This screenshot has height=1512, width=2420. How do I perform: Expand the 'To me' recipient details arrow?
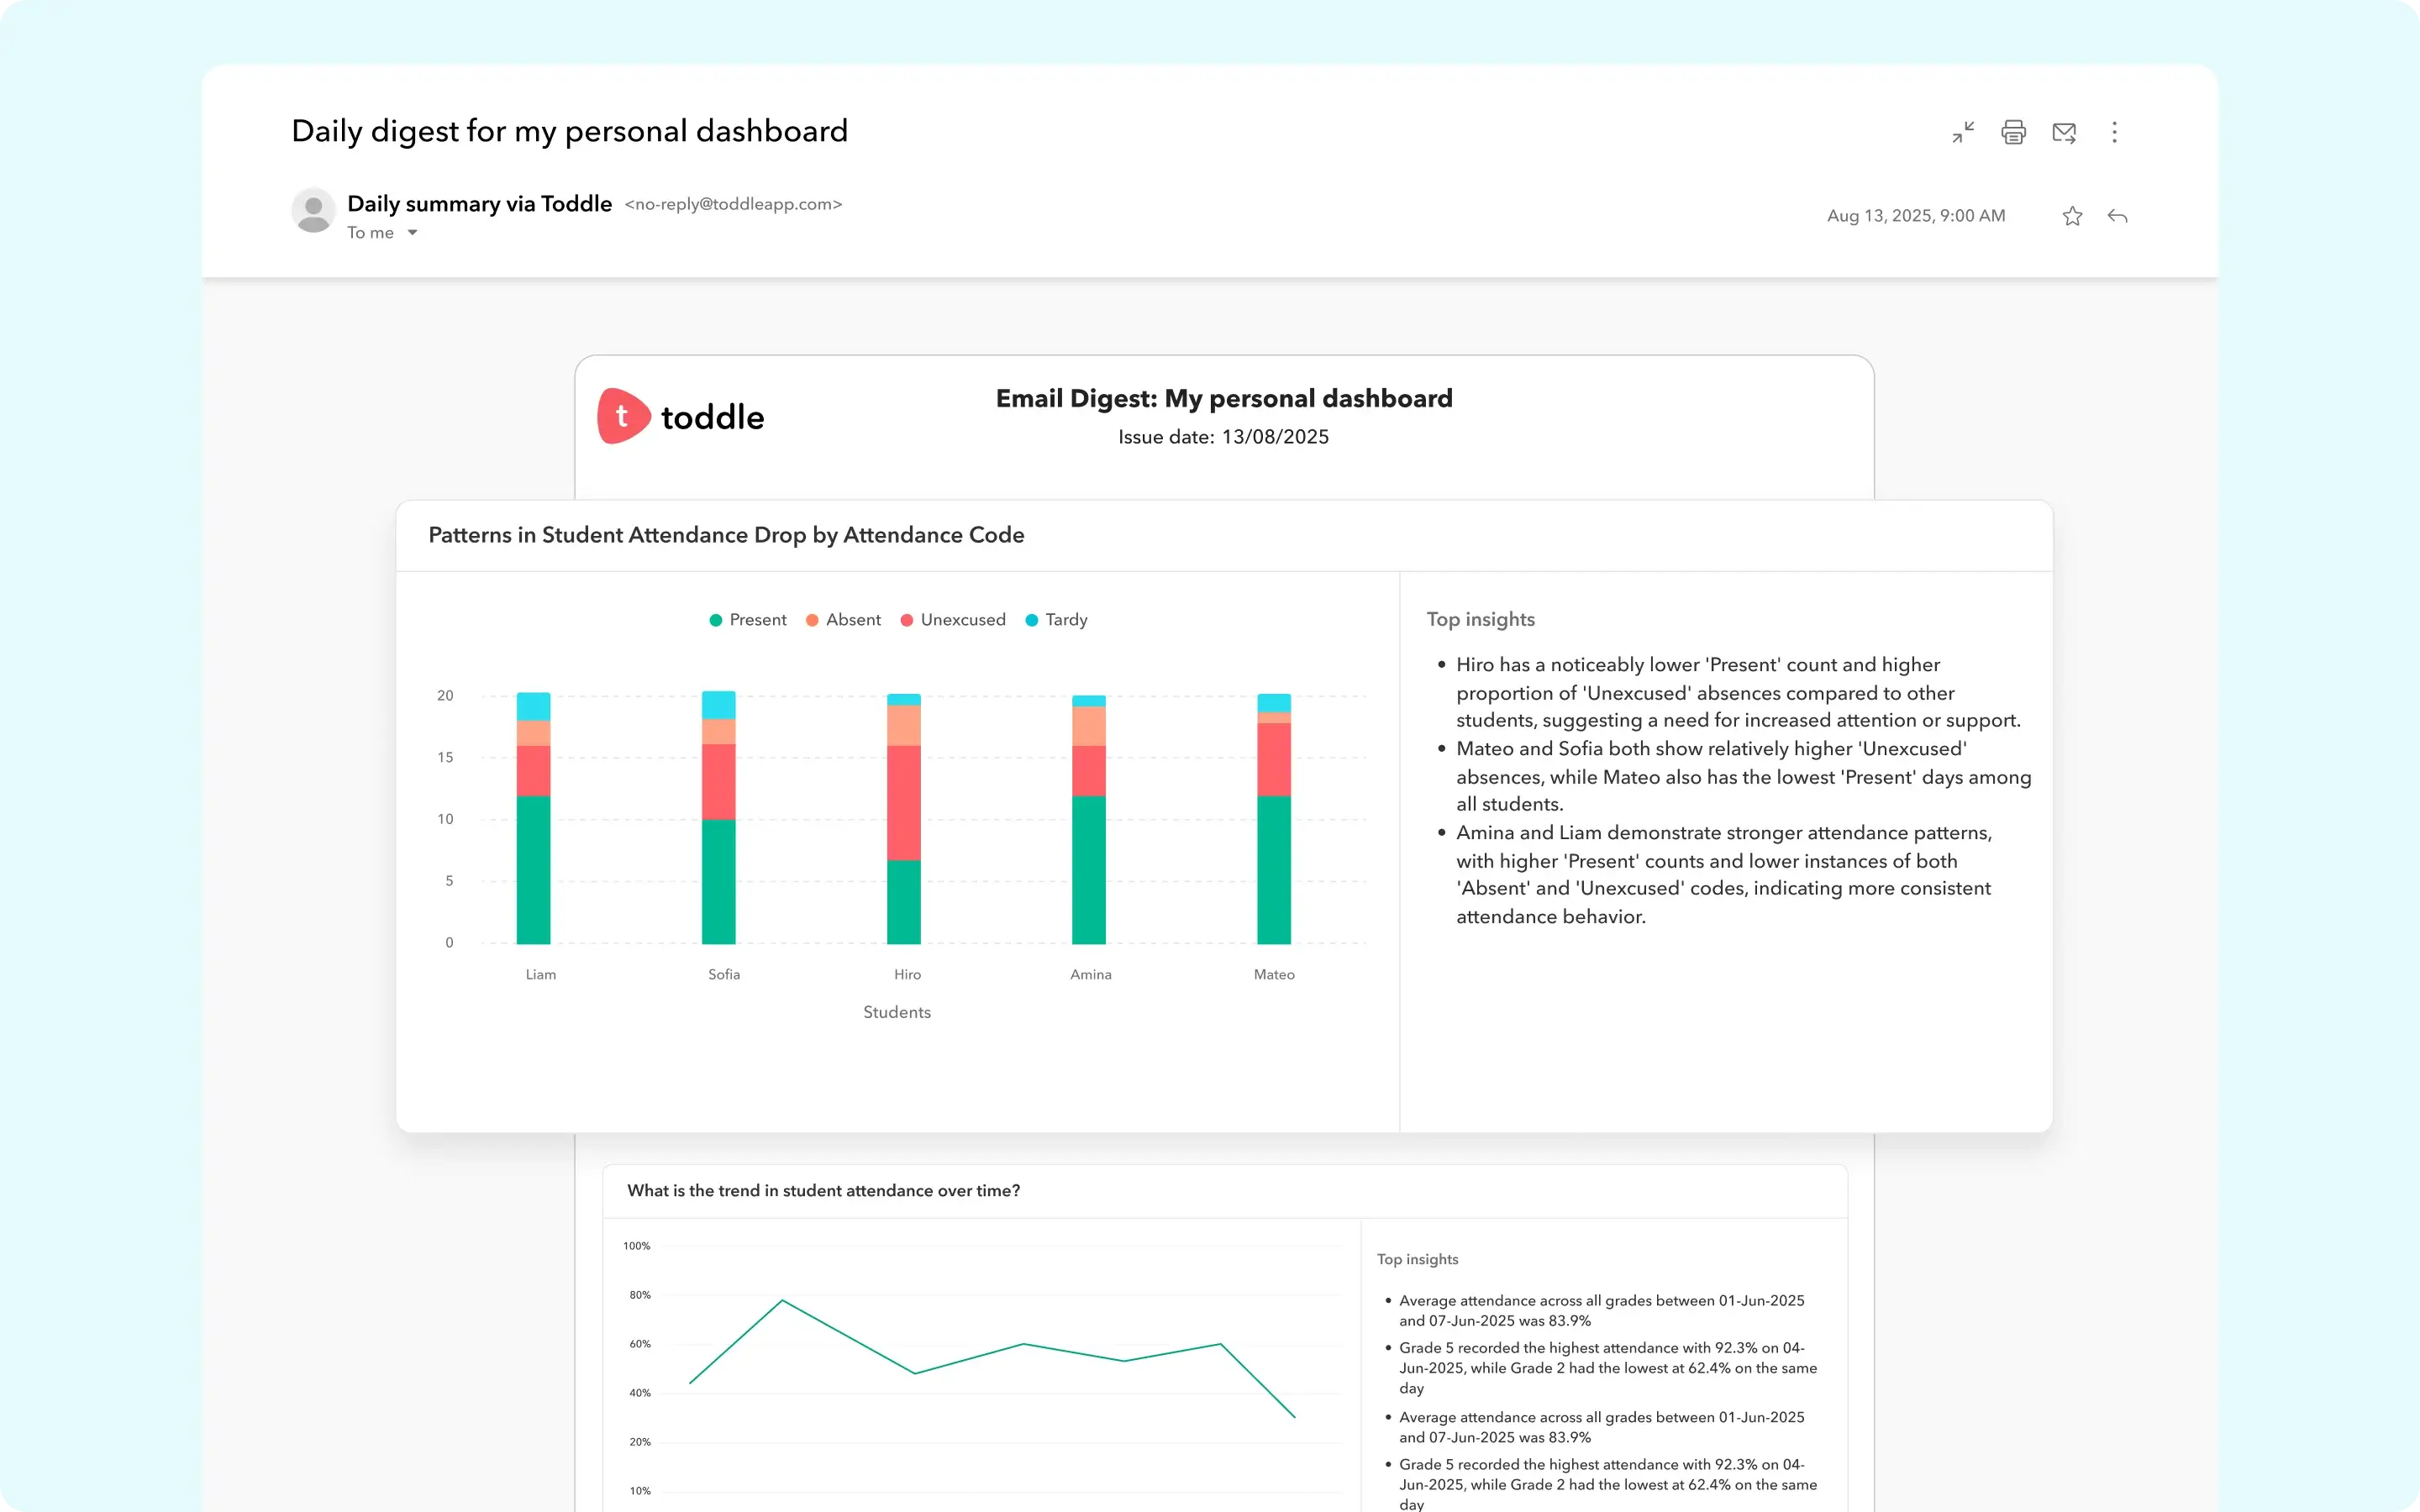tap(412, 233)
